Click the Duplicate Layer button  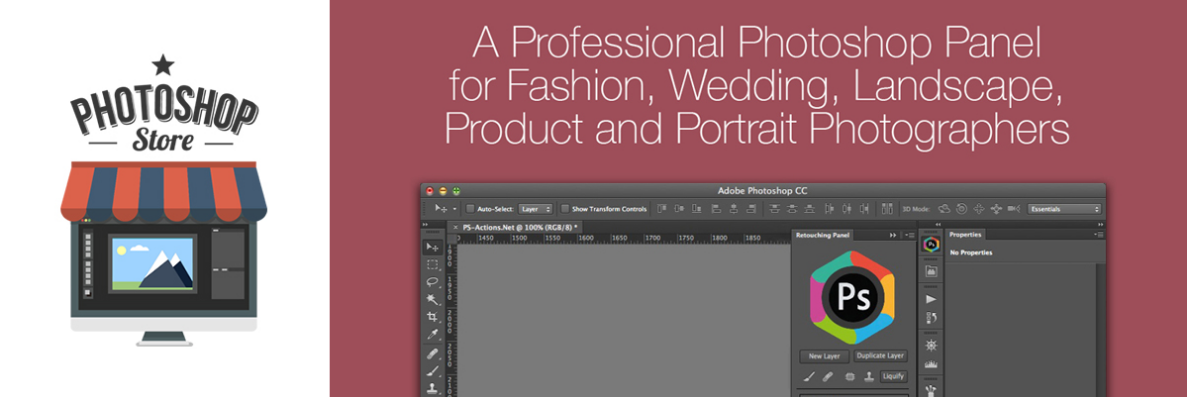point(880,355)
